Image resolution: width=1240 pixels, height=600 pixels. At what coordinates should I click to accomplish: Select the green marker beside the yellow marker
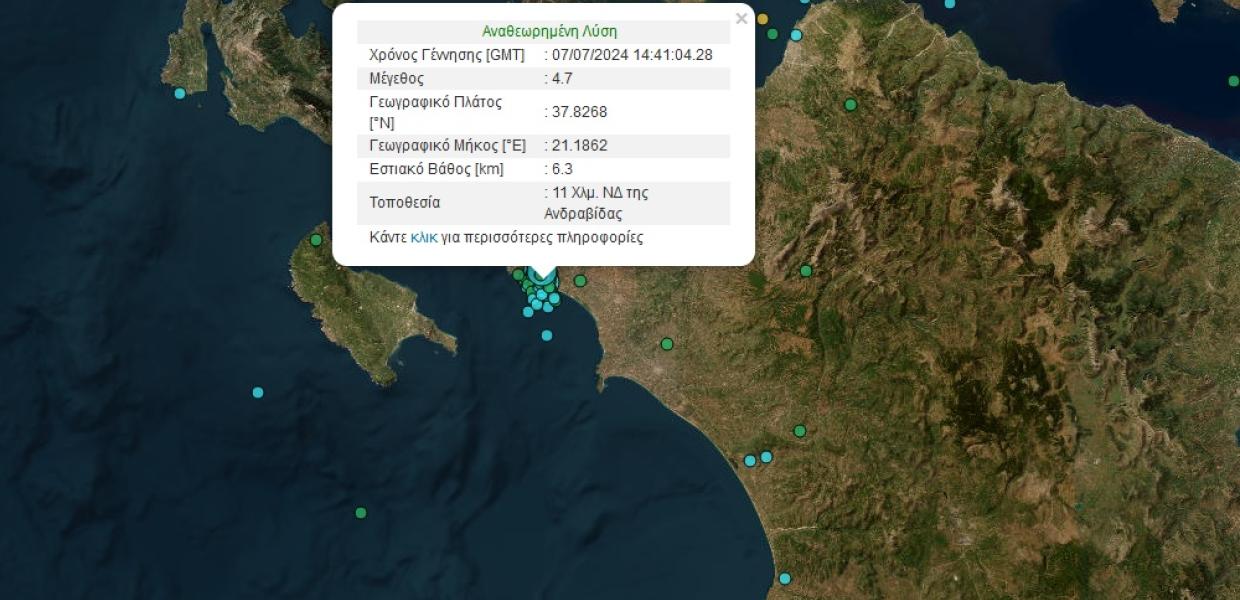pos(773,34)
